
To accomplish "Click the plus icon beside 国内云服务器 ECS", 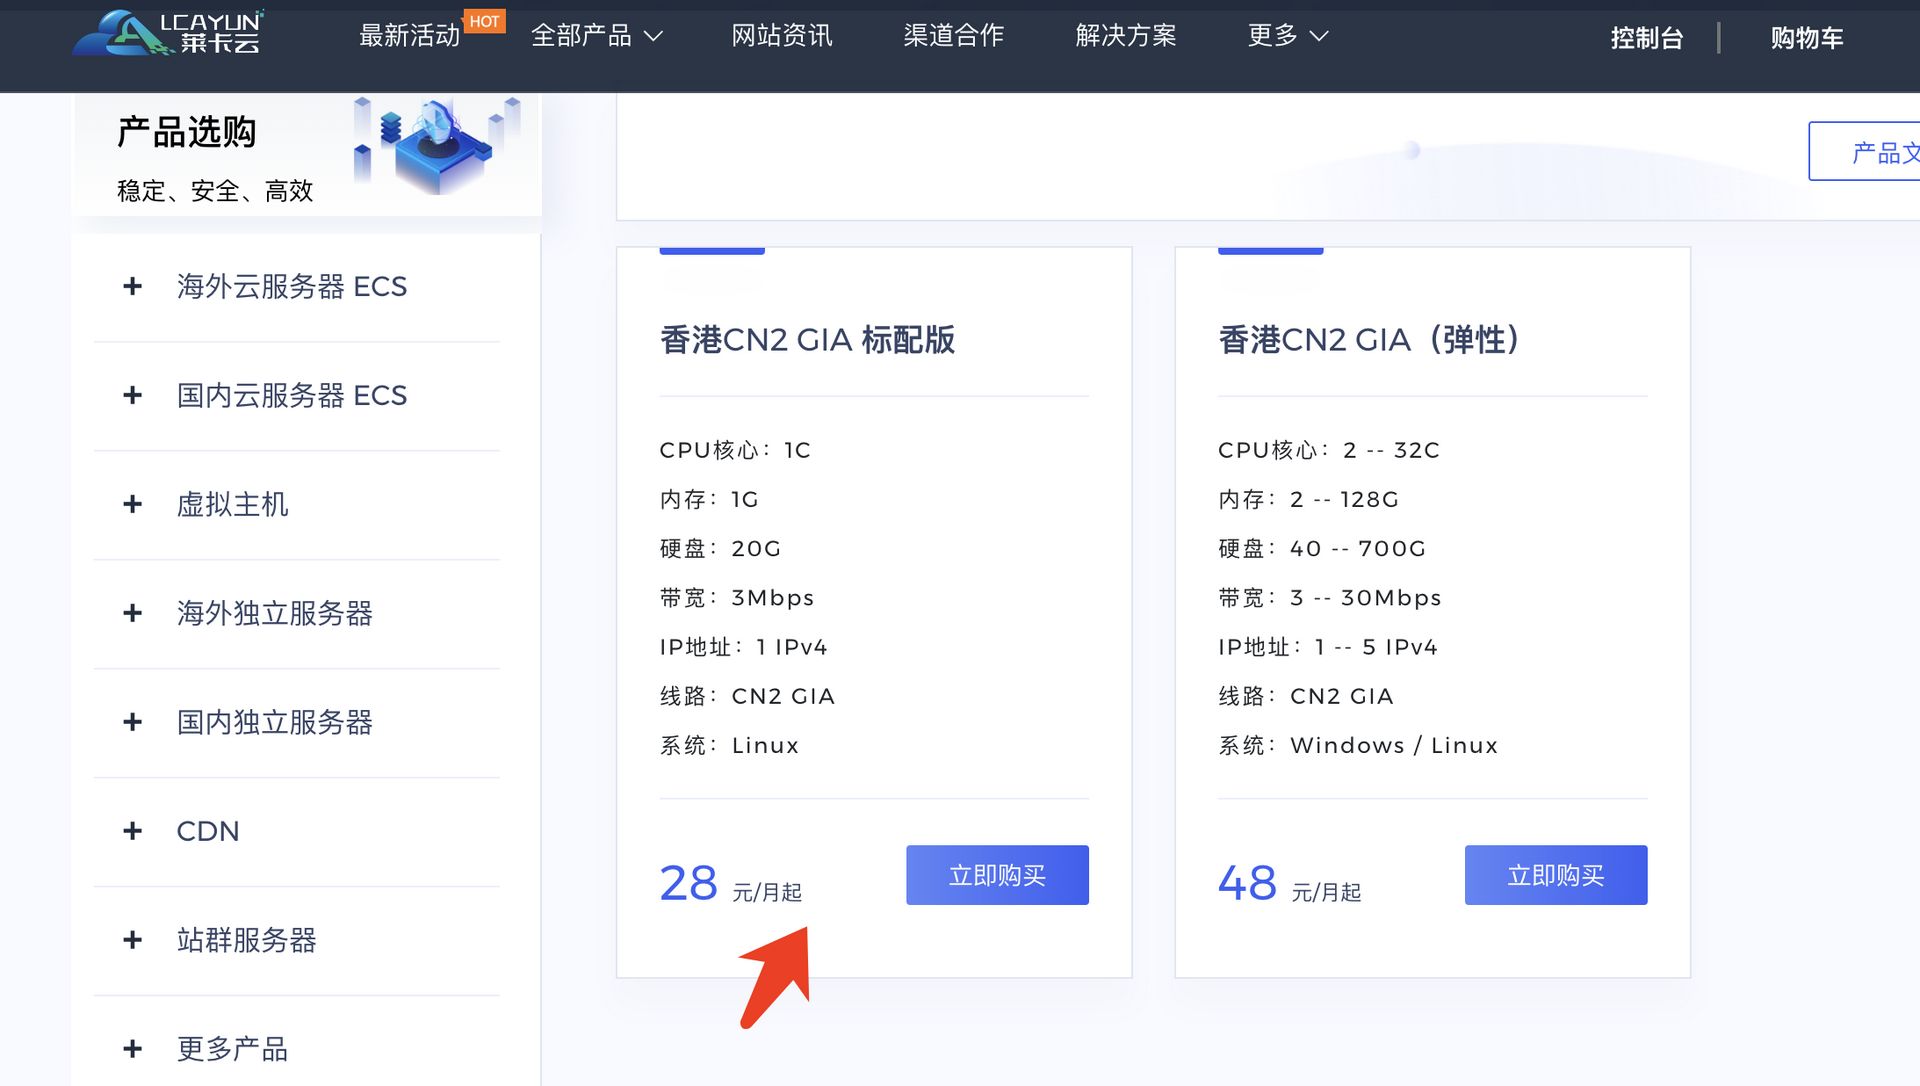I will coord(132,396).
